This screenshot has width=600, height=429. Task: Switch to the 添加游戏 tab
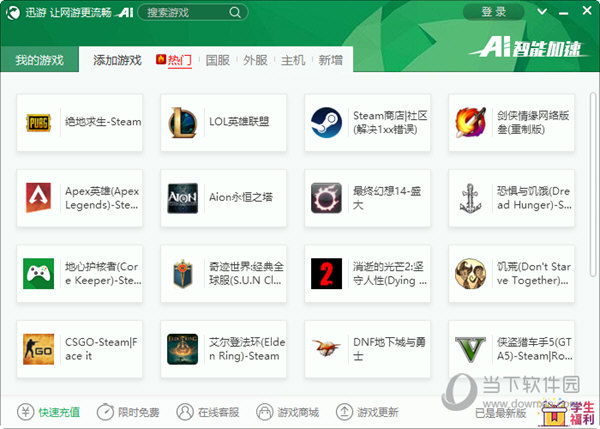click(117, 60)
